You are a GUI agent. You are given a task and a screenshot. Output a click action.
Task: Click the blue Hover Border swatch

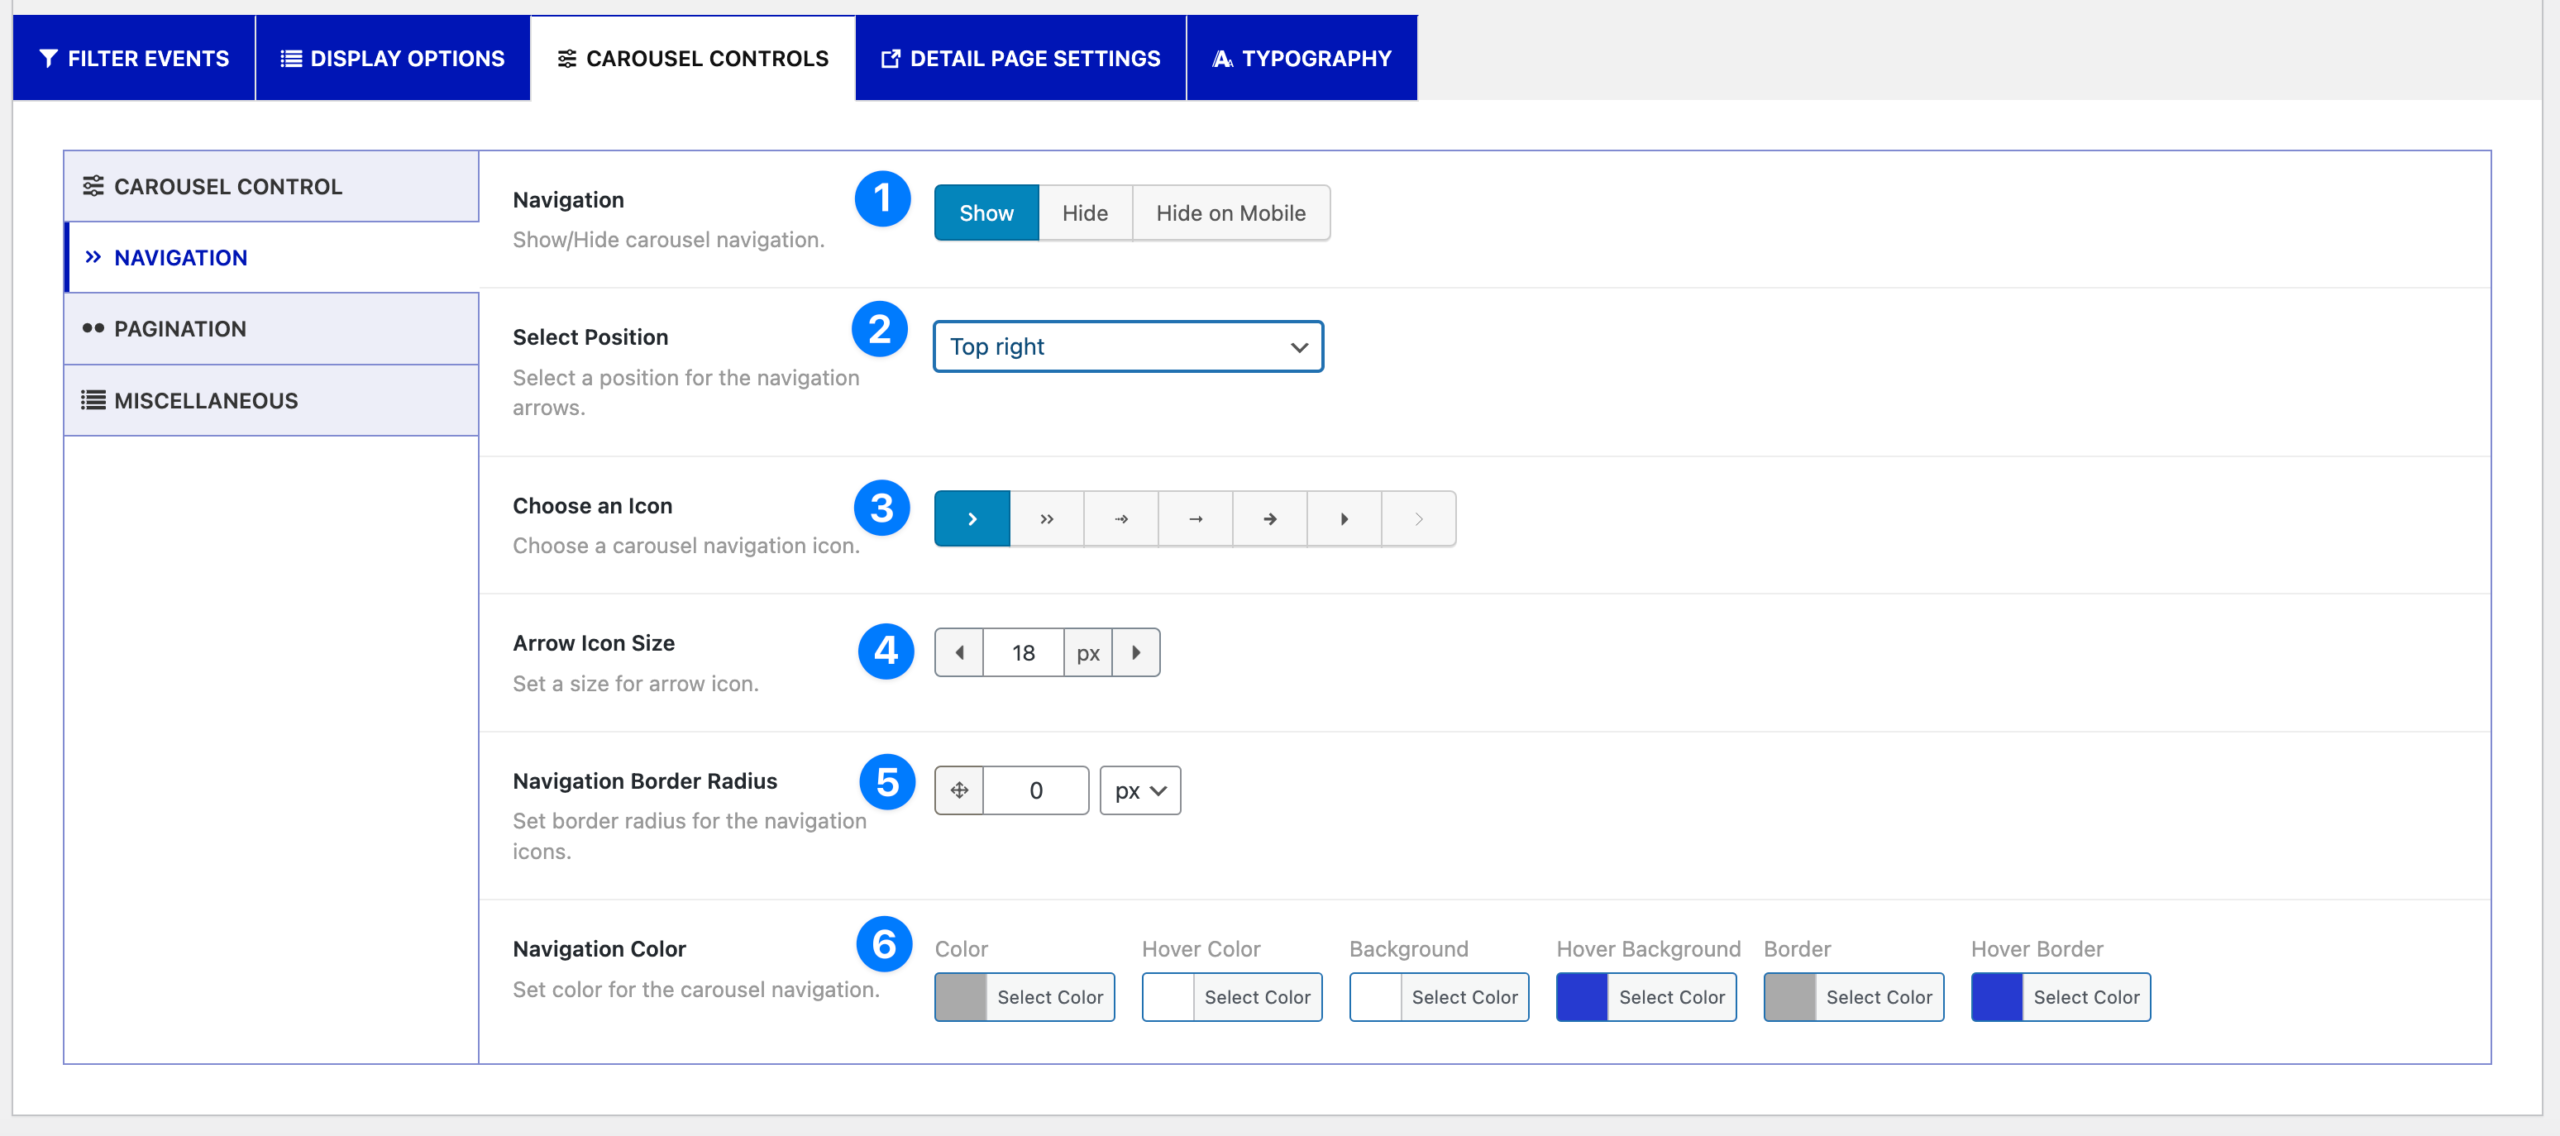(1997, 997)
